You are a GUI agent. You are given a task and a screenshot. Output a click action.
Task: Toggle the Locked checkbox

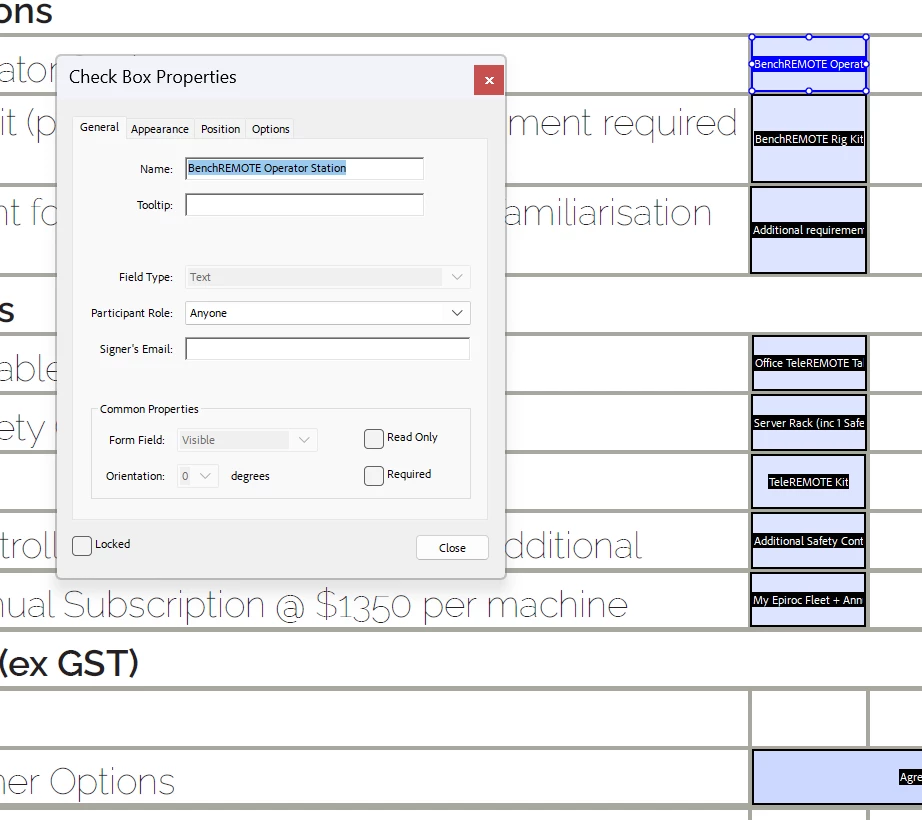[82, 545]
